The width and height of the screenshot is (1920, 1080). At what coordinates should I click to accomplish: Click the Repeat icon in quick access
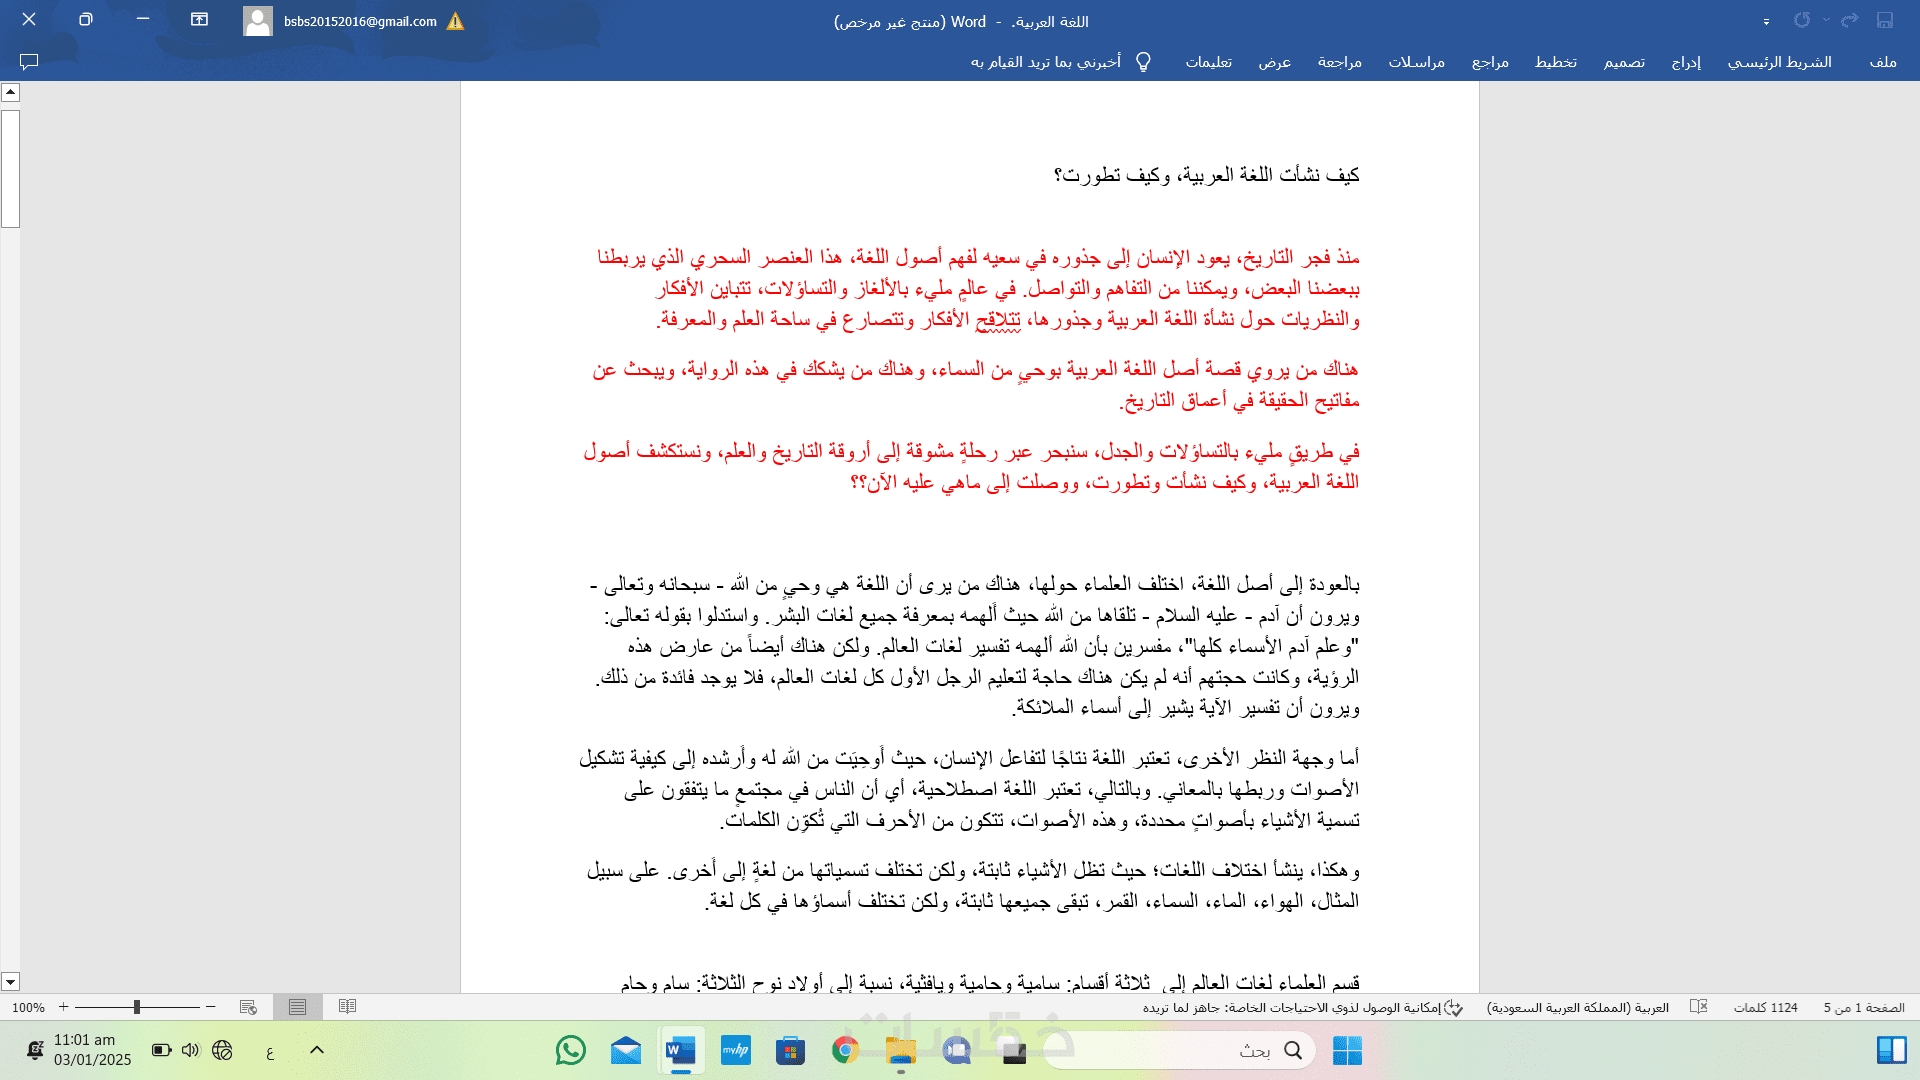(1802, 20)
